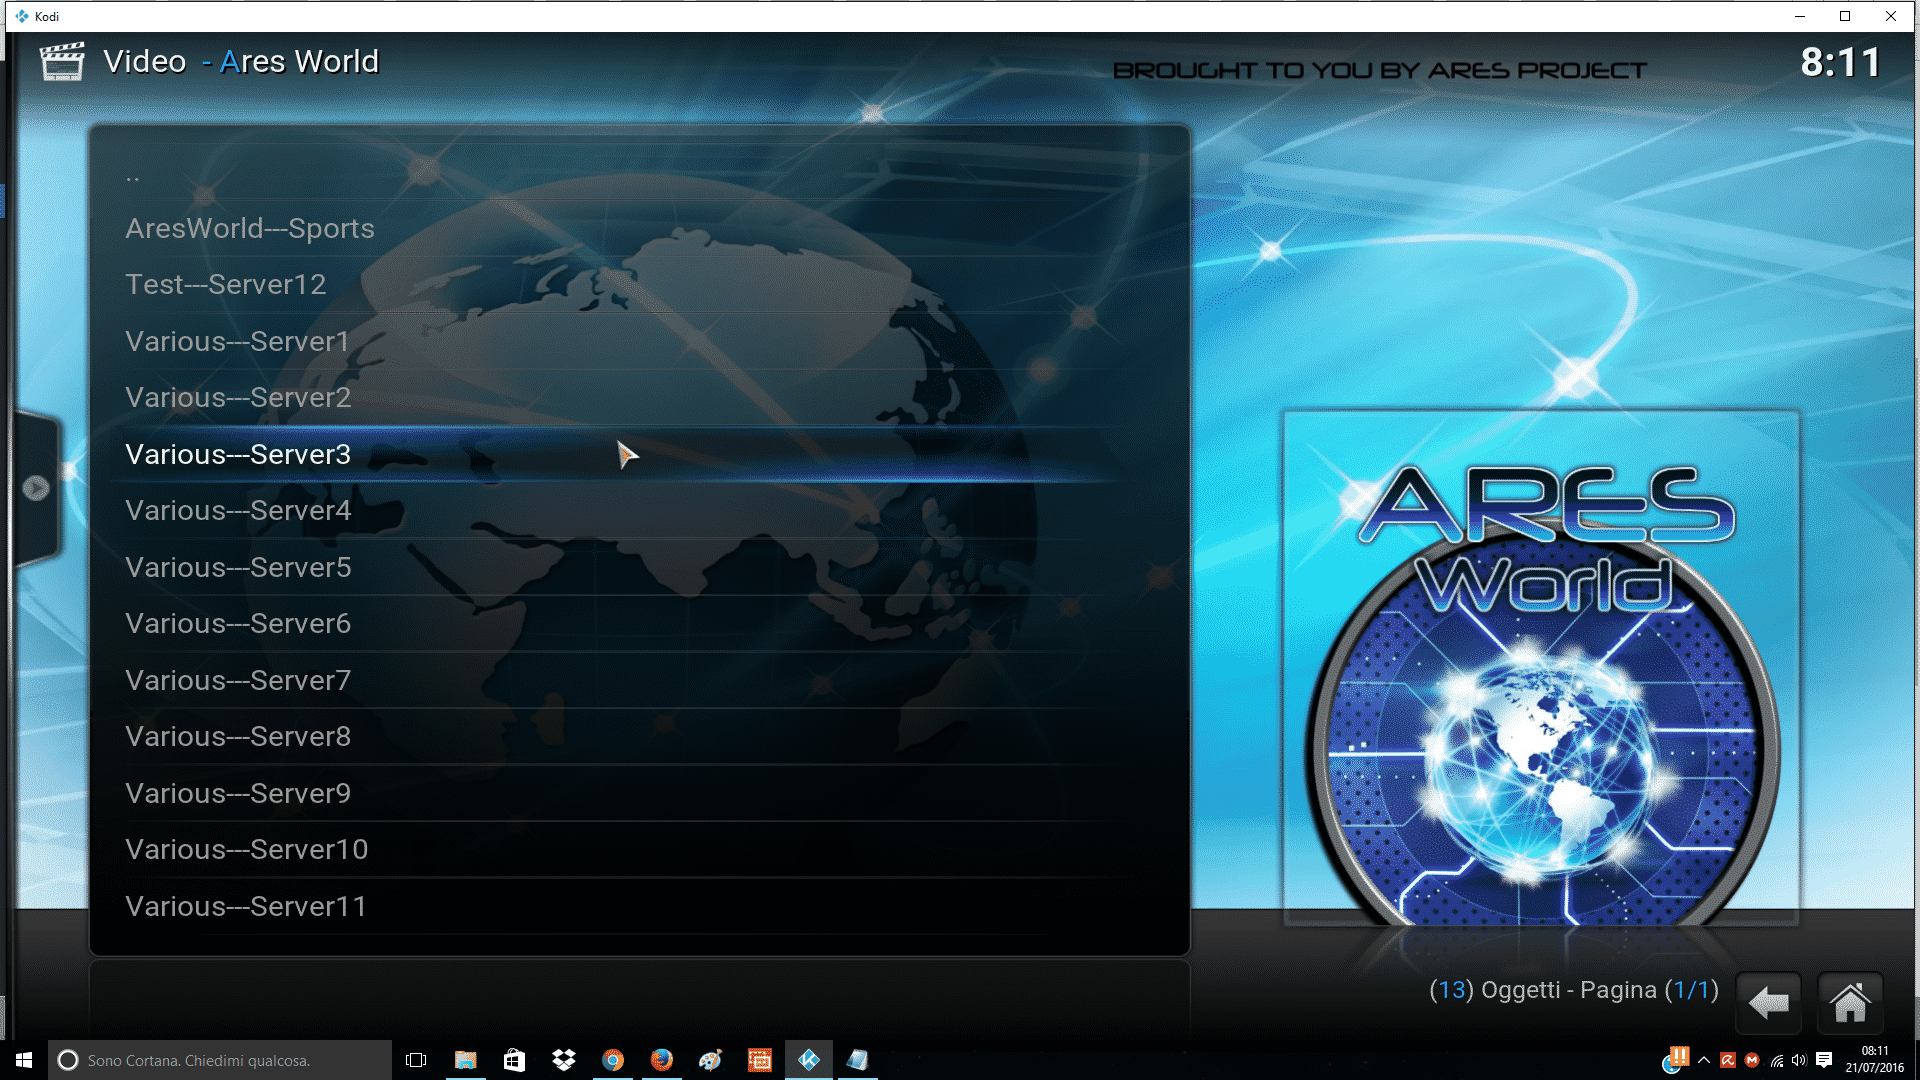Click the Ares World addon thumbnail
Screen dimensions: 1920x1080
click(1541, 667)
